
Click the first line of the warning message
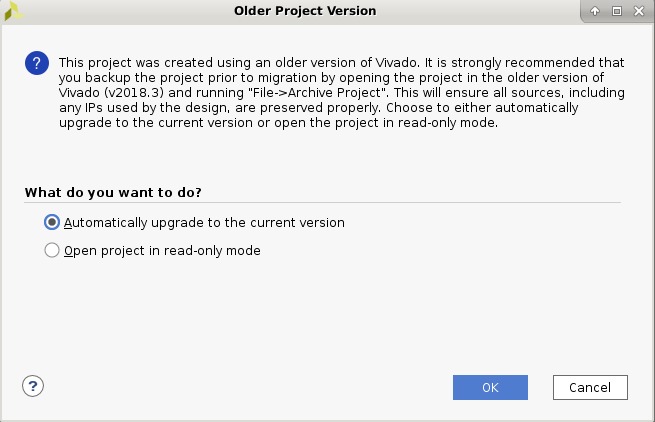(341, 63)
